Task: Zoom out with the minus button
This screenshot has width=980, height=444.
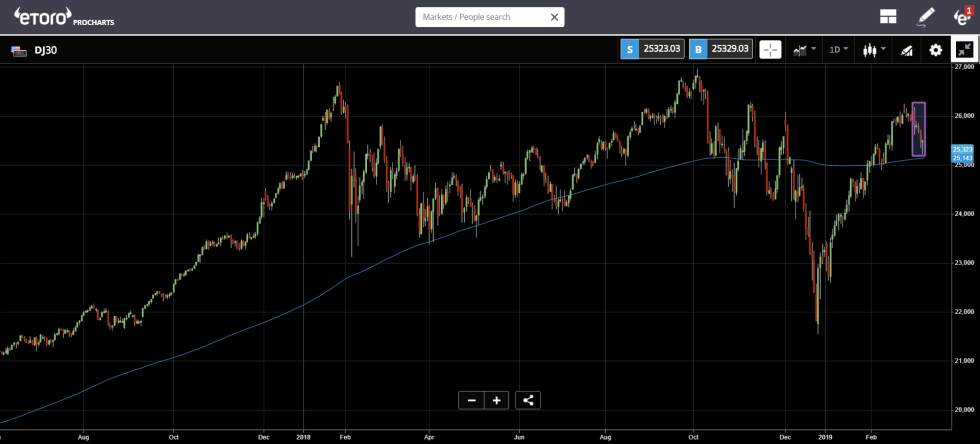Action: click(x=471, y=400)
